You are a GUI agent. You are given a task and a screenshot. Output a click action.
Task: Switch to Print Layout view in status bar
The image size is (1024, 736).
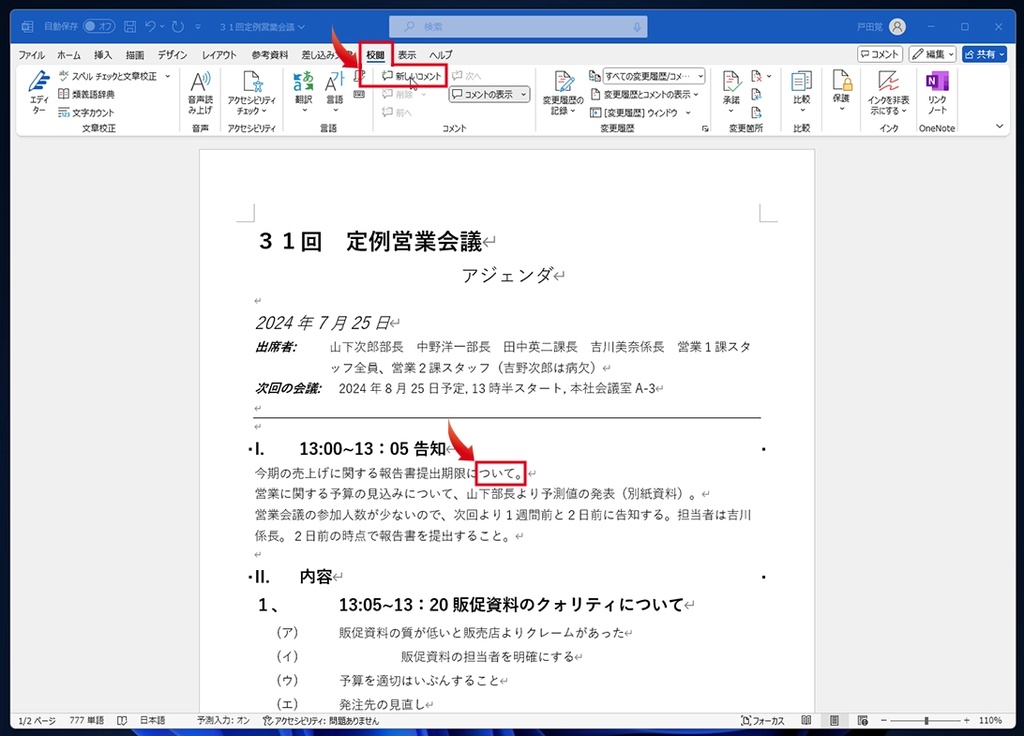click(835, 720)
